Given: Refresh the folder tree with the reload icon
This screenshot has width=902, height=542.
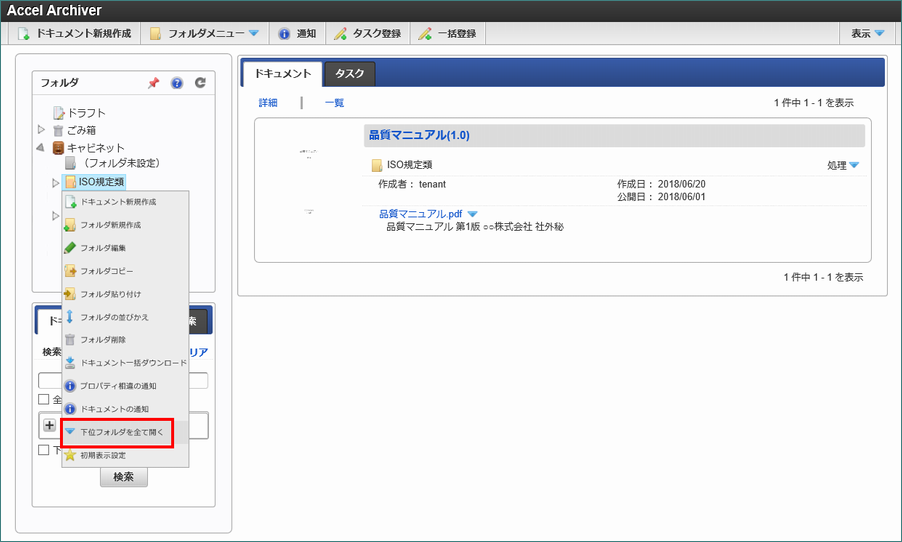Looking at the screenshot, I should 200,84.
